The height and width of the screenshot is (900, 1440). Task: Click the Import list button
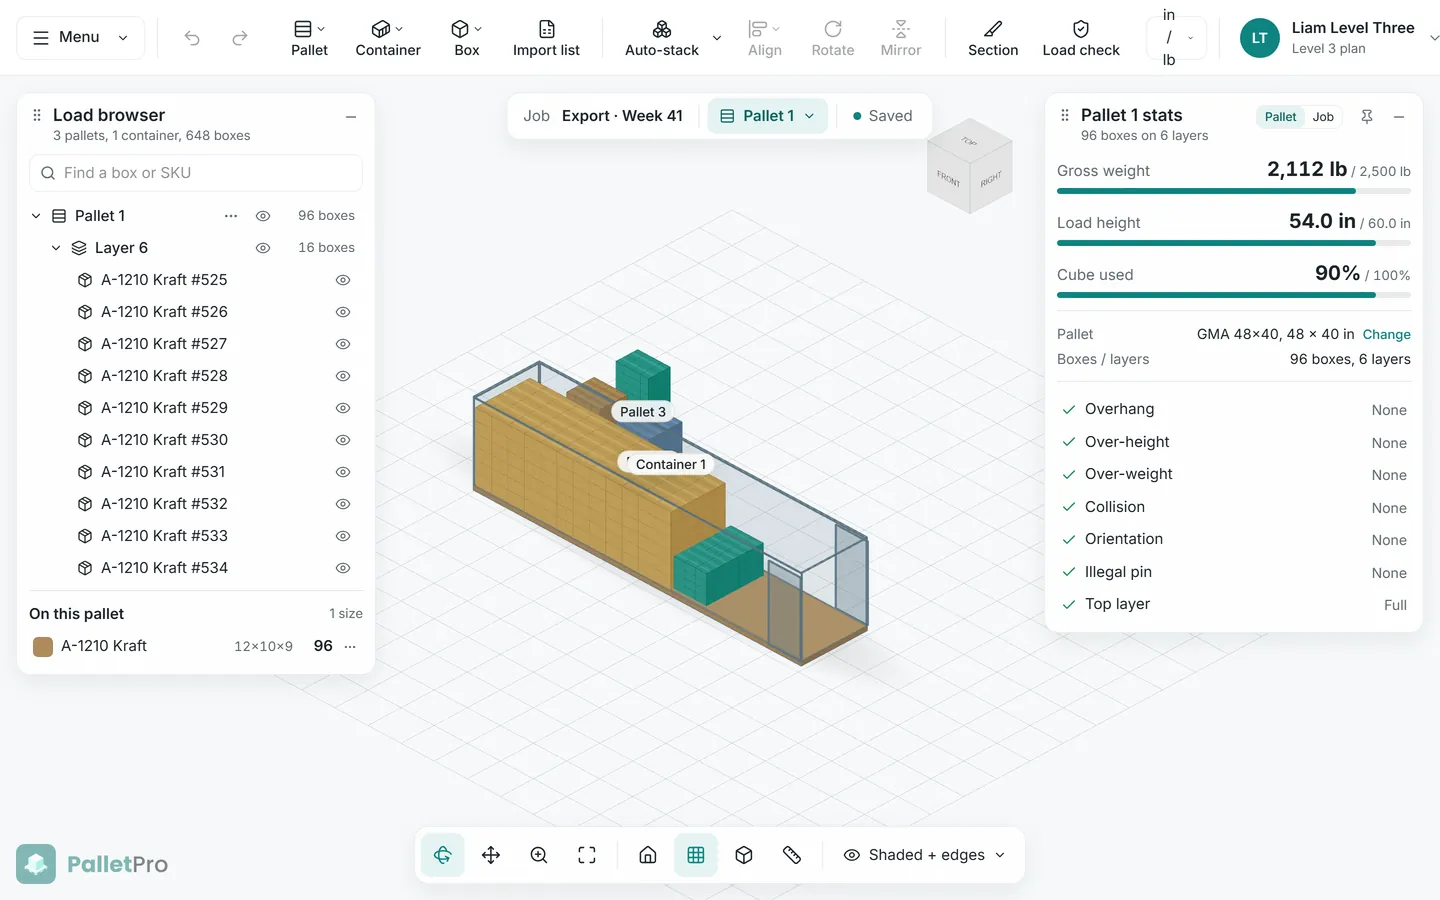(546, 38)
